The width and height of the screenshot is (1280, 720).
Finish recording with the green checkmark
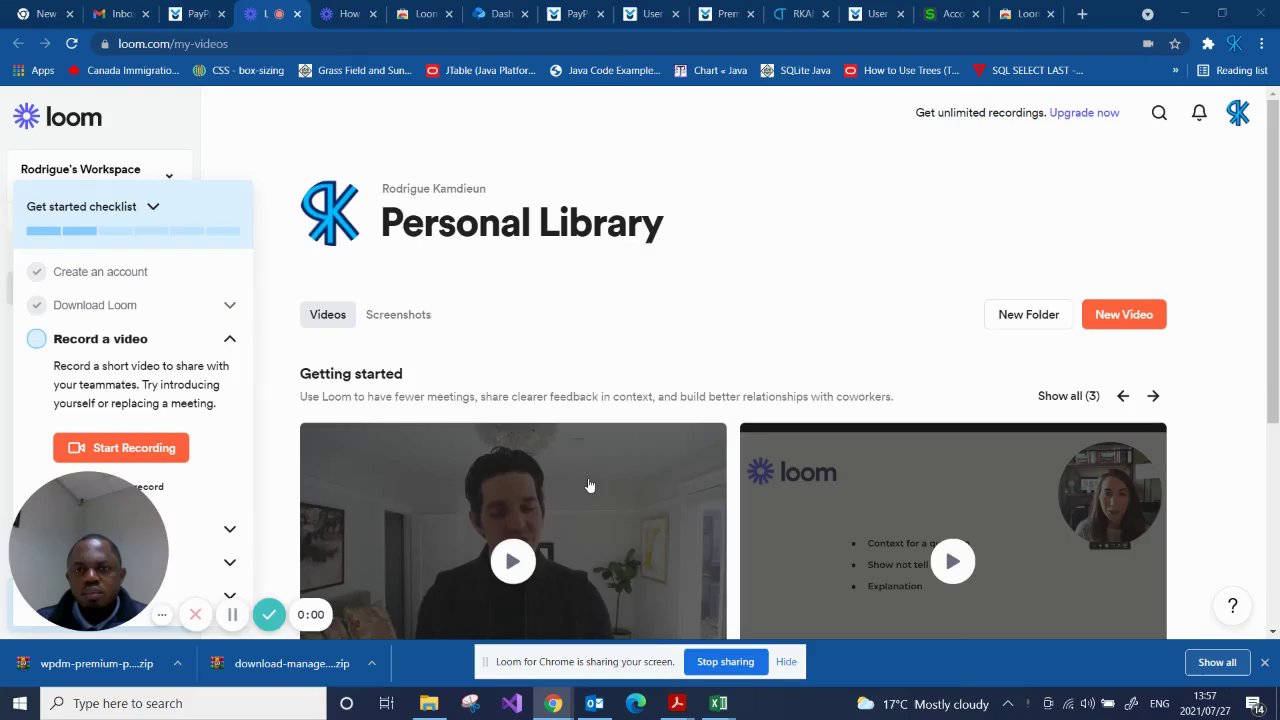[x=269, y=615]
